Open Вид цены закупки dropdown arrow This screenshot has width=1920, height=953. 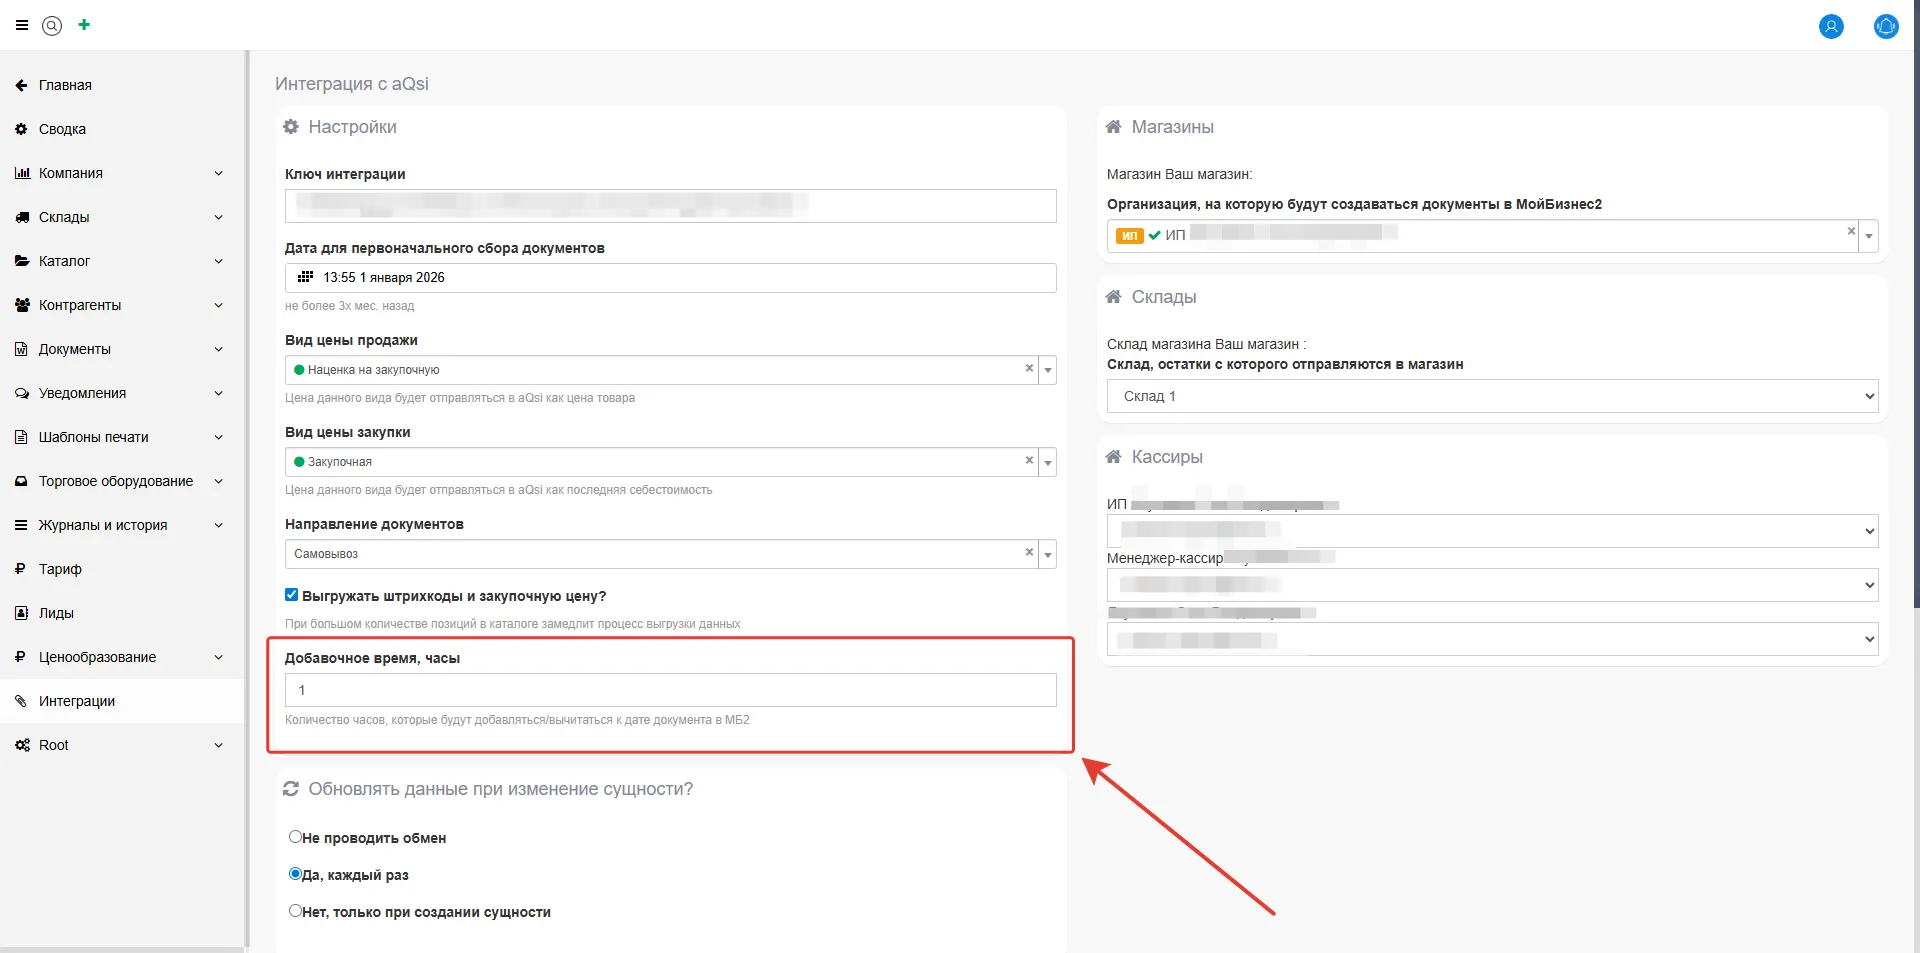[1048, 462]
